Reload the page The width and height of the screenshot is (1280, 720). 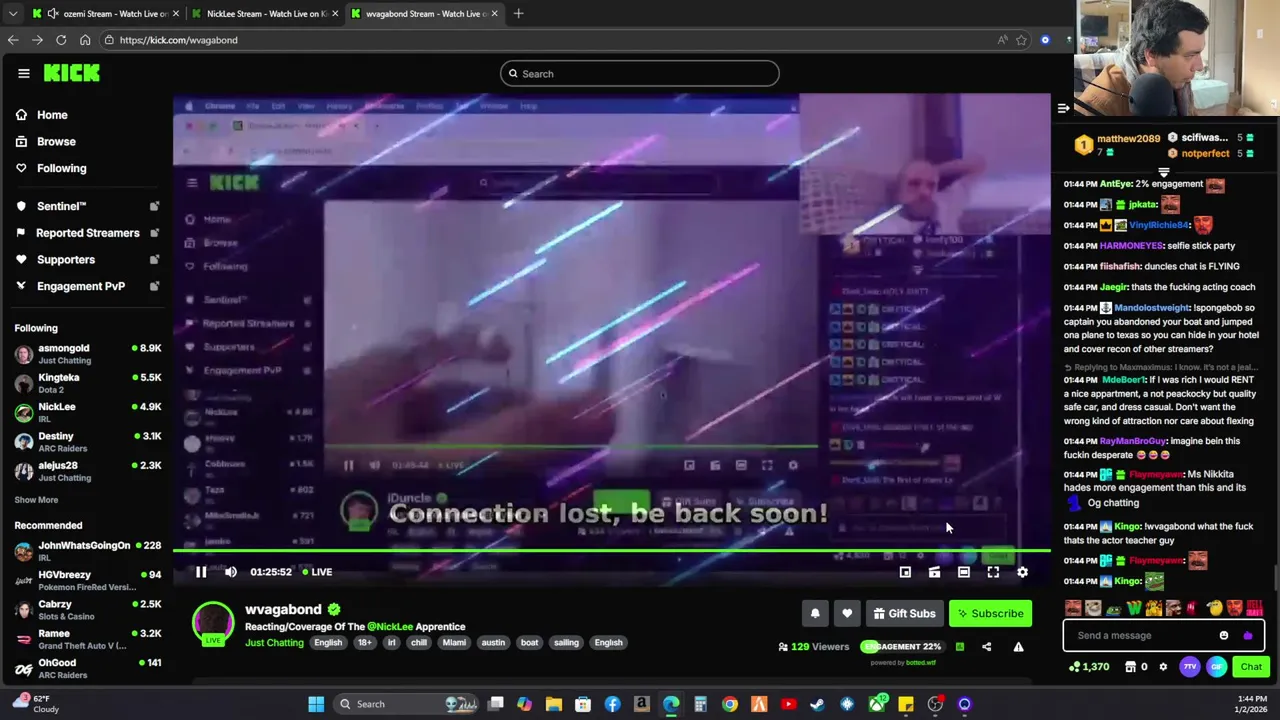(x=61, y=40)
